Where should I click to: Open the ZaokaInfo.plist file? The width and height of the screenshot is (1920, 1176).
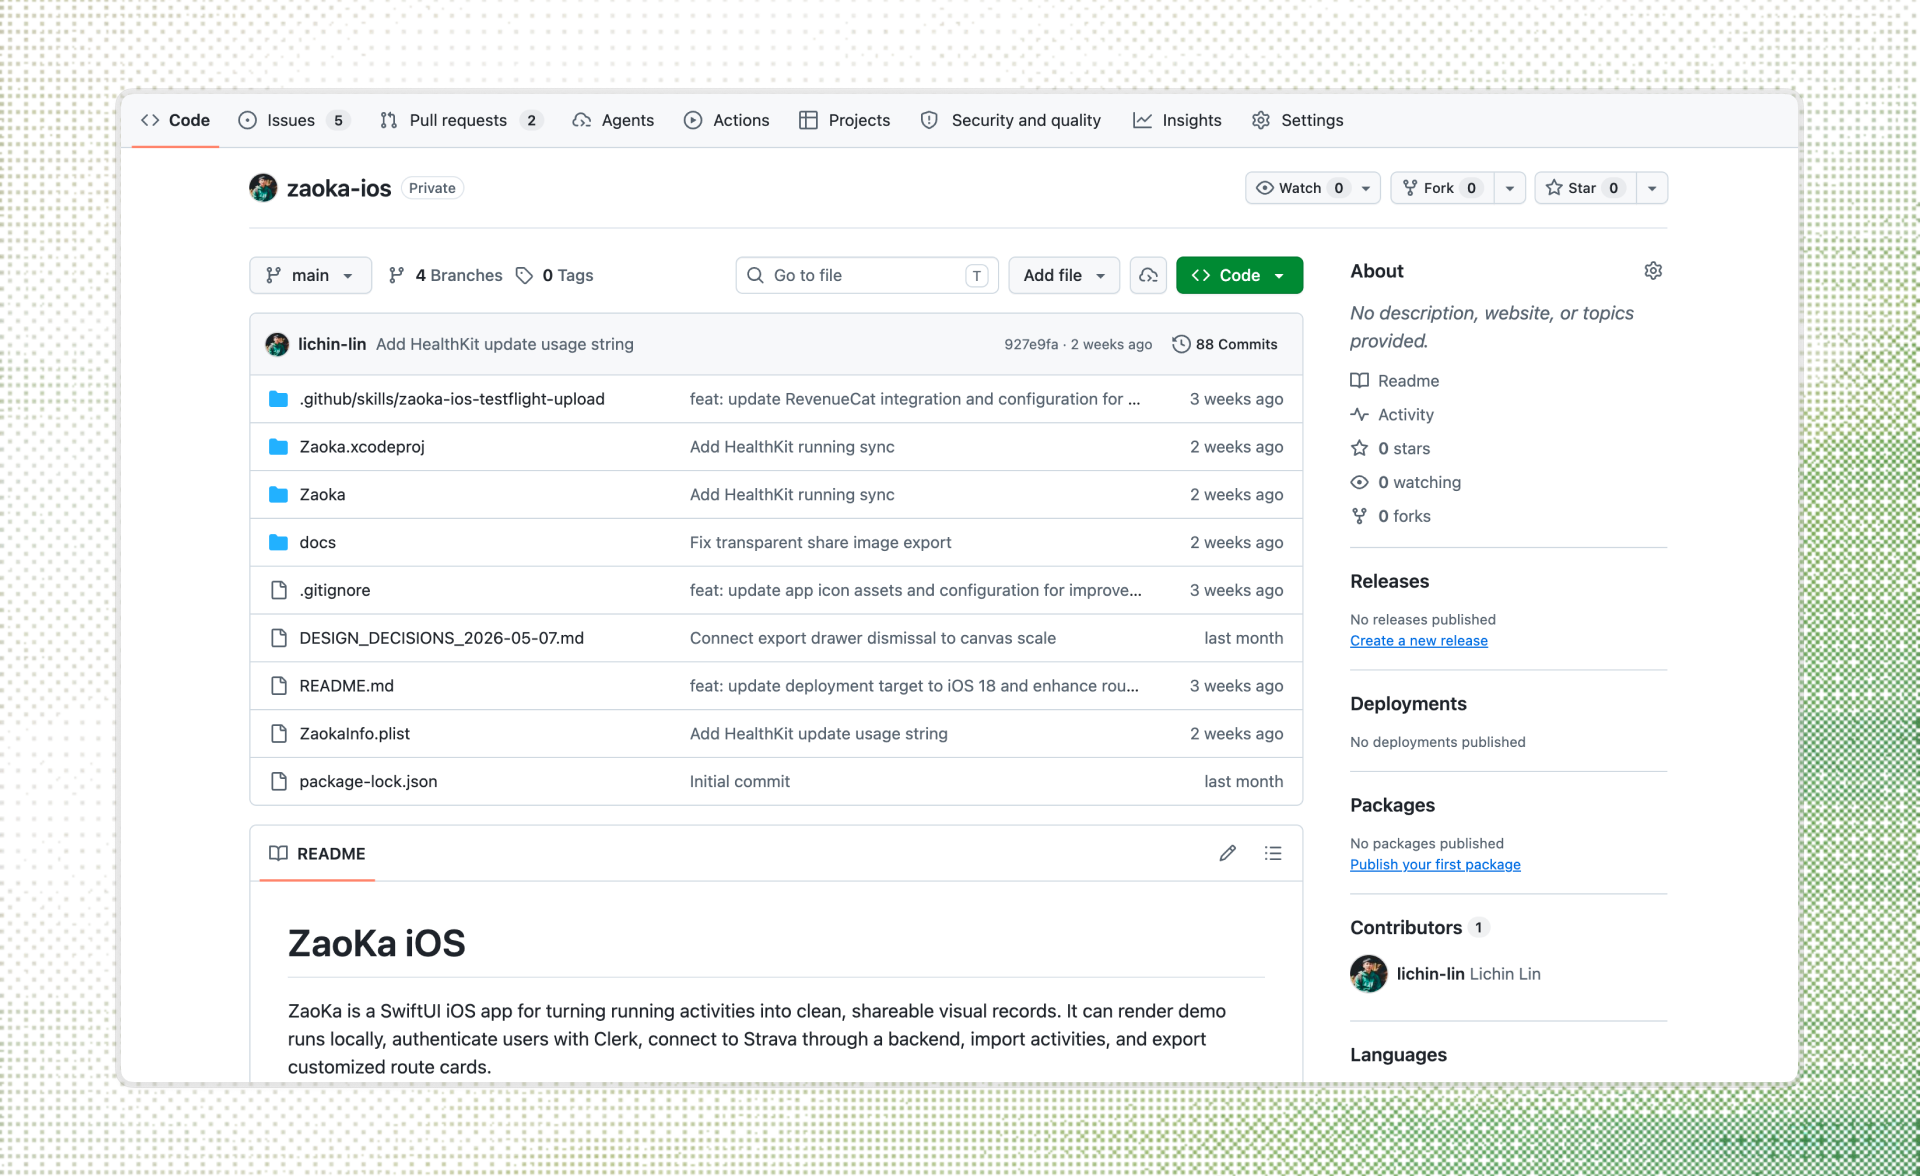coord(354,734)
